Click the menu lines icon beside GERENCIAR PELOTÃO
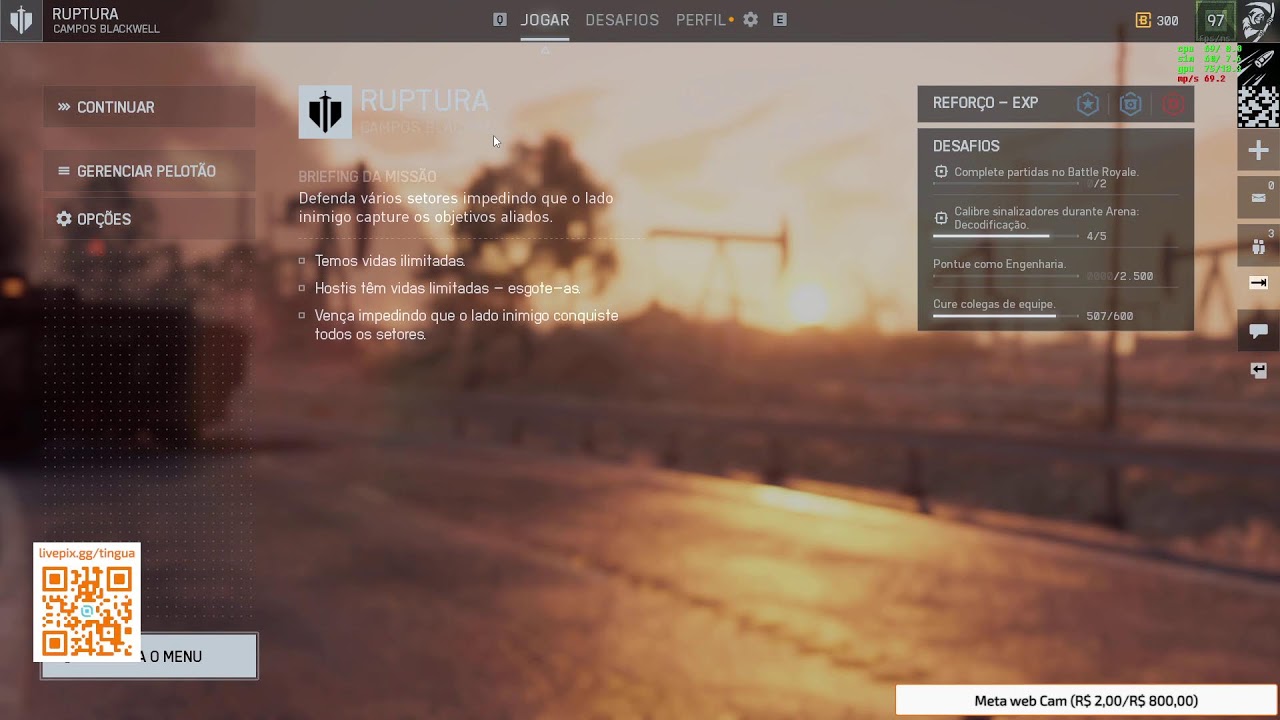Viewport: 1280px width, 720px height. [64, 171]
